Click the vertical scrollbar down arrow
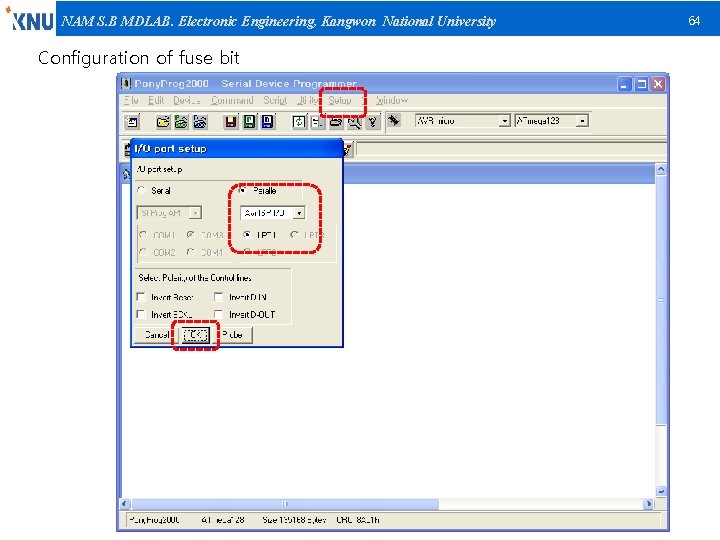The width and height of the screenshot is (720, 540). (661, 491)
